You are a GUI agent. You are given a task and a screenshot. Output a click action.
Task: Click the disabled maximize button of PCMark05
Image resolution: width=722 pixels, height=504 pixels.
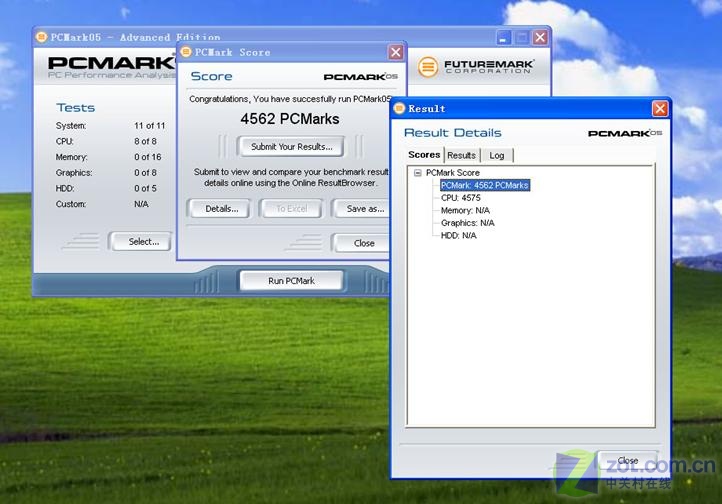click(x=522, y=37)
